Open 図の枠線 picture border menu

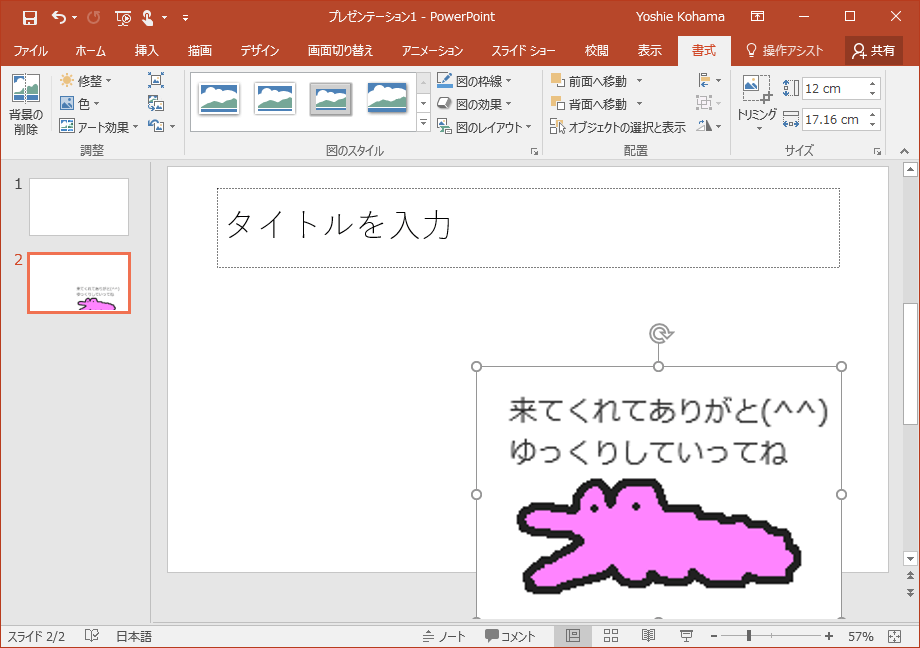tap(475, 80)
